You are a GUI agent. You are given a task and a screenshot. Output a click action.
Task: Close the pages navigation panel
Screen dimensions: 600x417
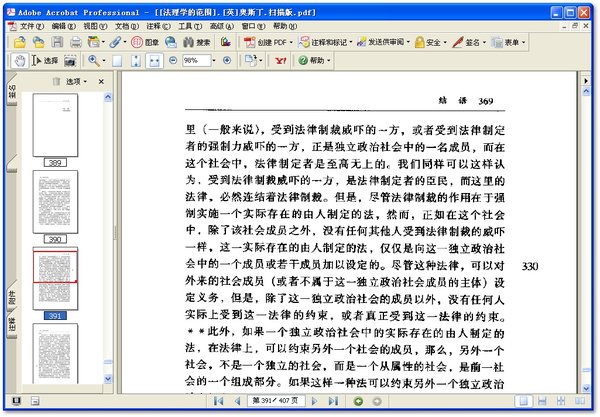pyautogui.click(x=101, y=81)
